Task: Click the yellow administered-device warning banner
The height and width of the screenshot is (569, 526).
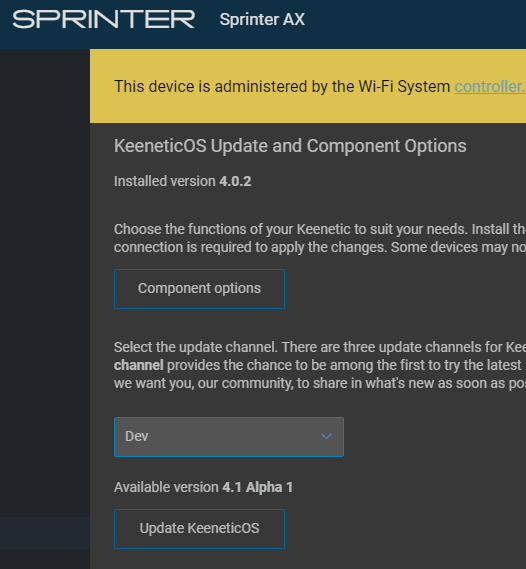Action: point(308,86)
